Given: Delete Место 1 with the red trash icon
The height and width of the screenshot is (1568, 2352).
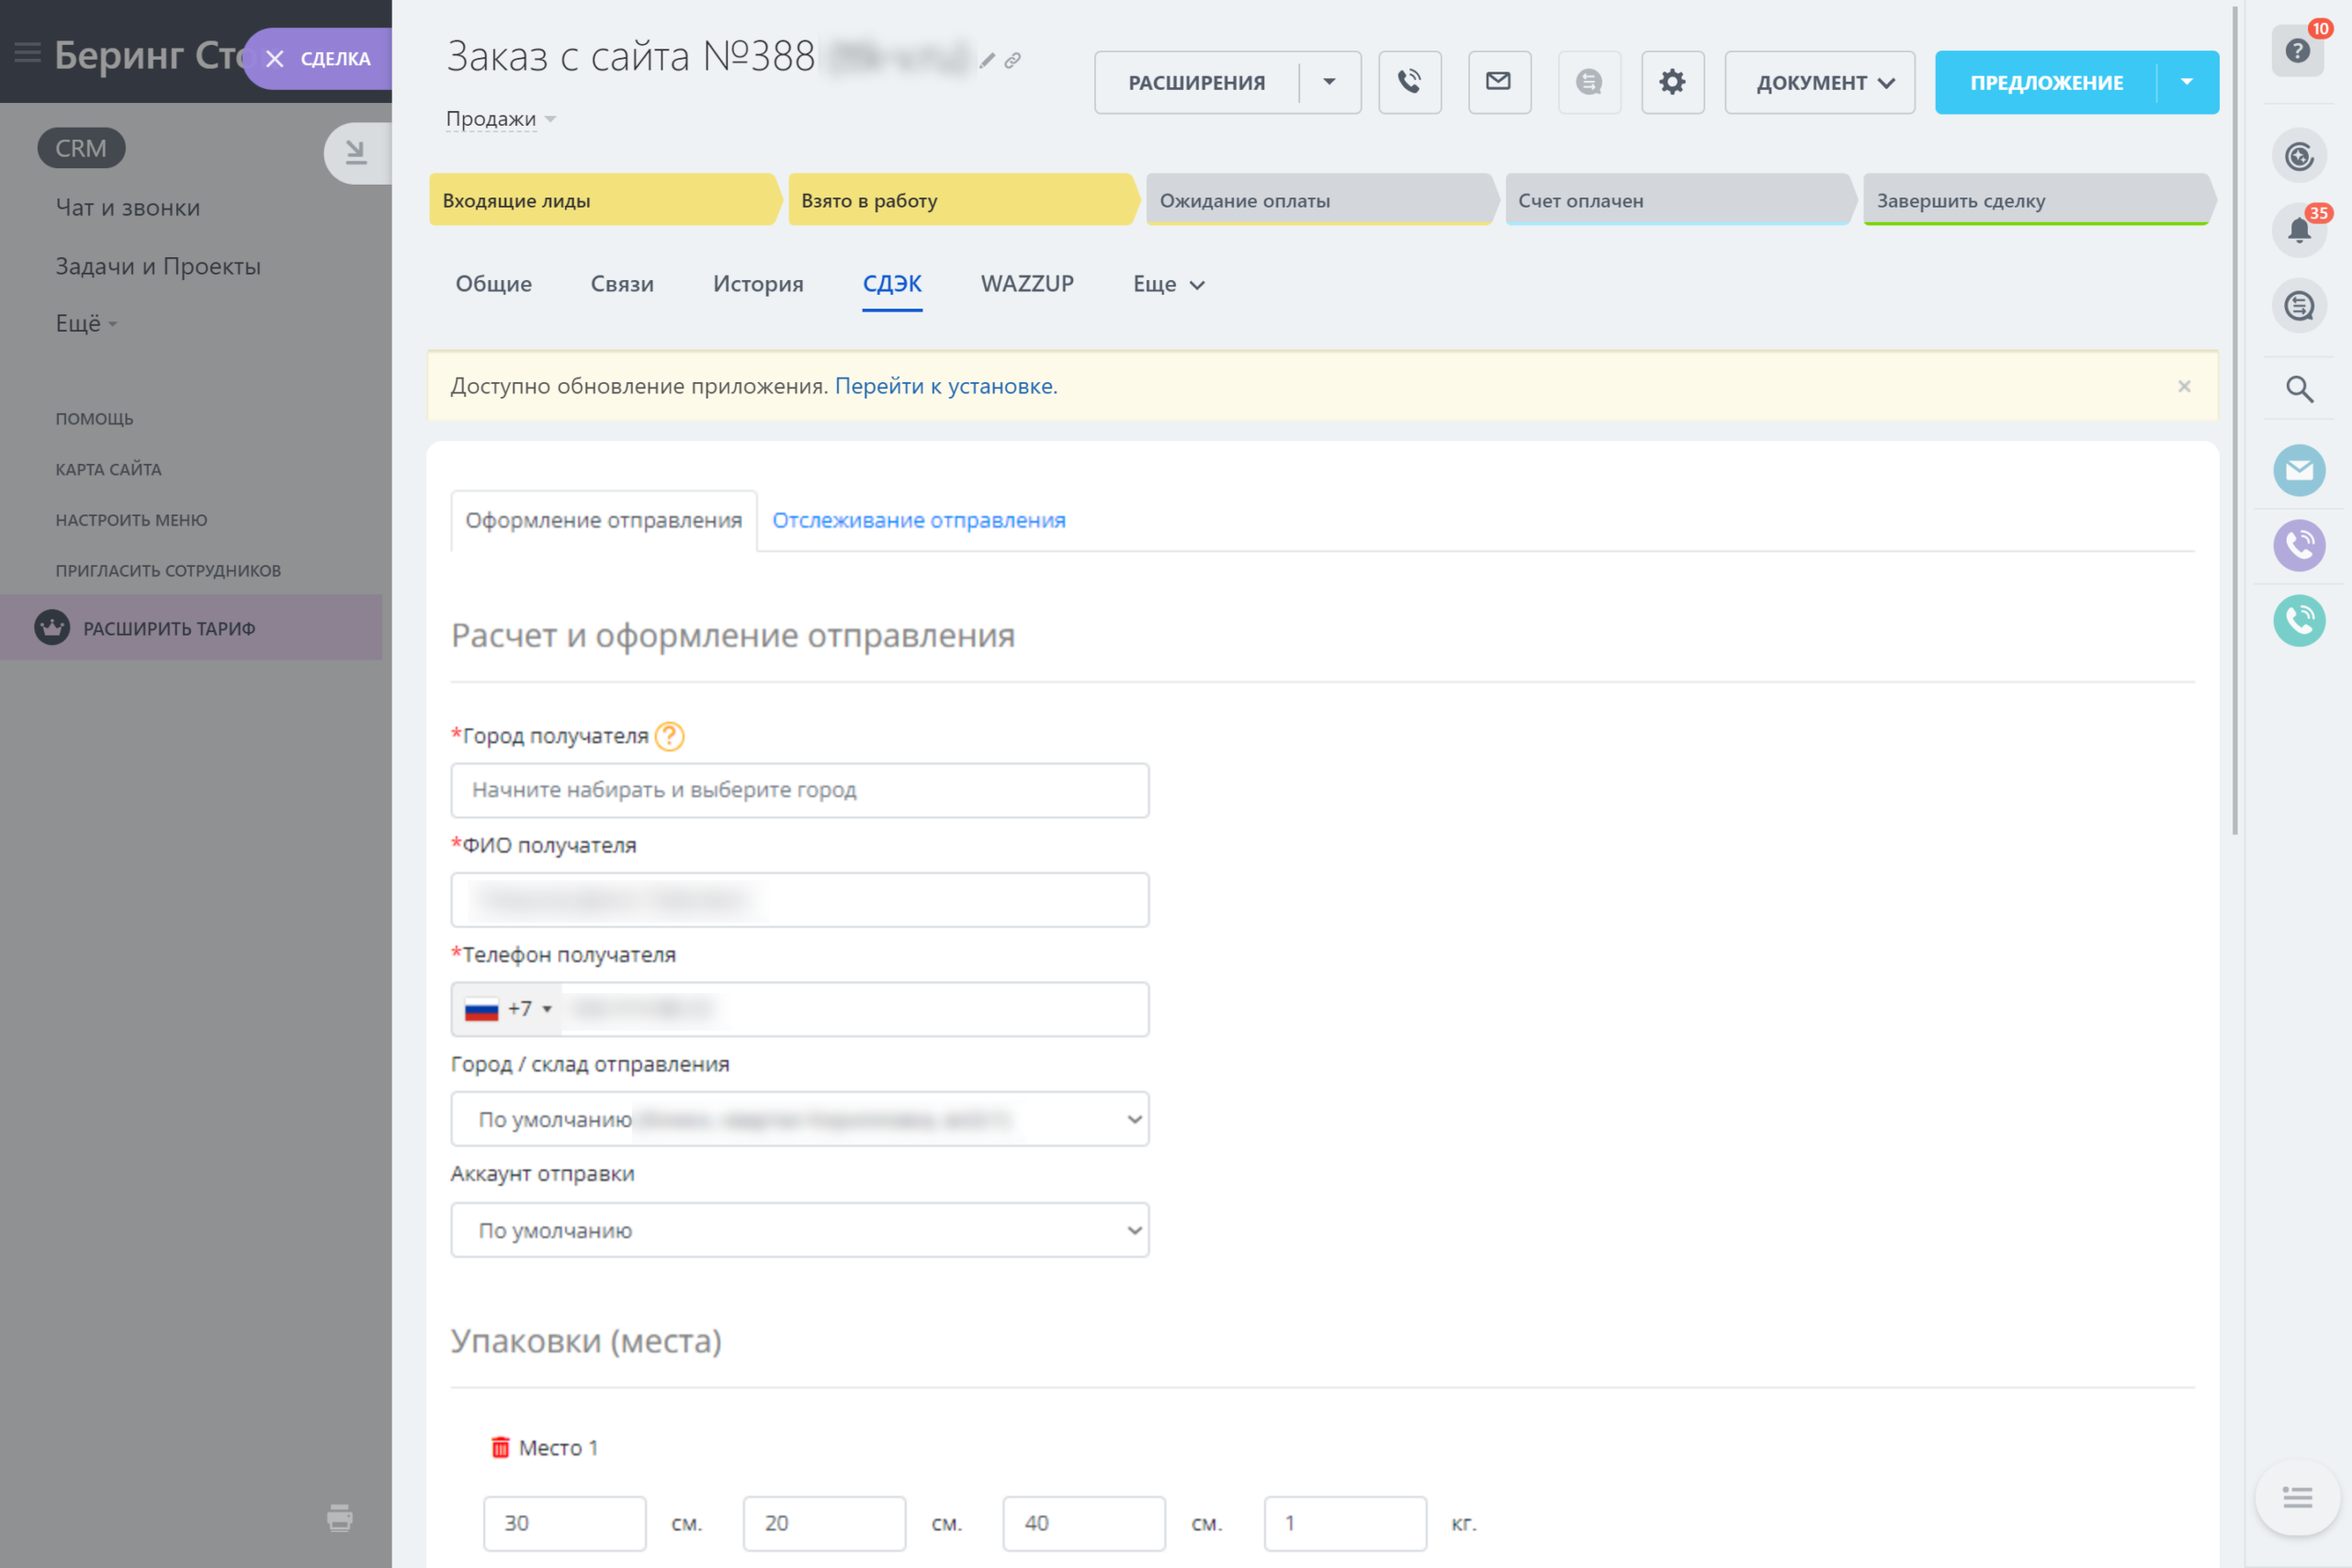Looking at the screenshot, I should pyautogui.click(x=500, y=1447).
